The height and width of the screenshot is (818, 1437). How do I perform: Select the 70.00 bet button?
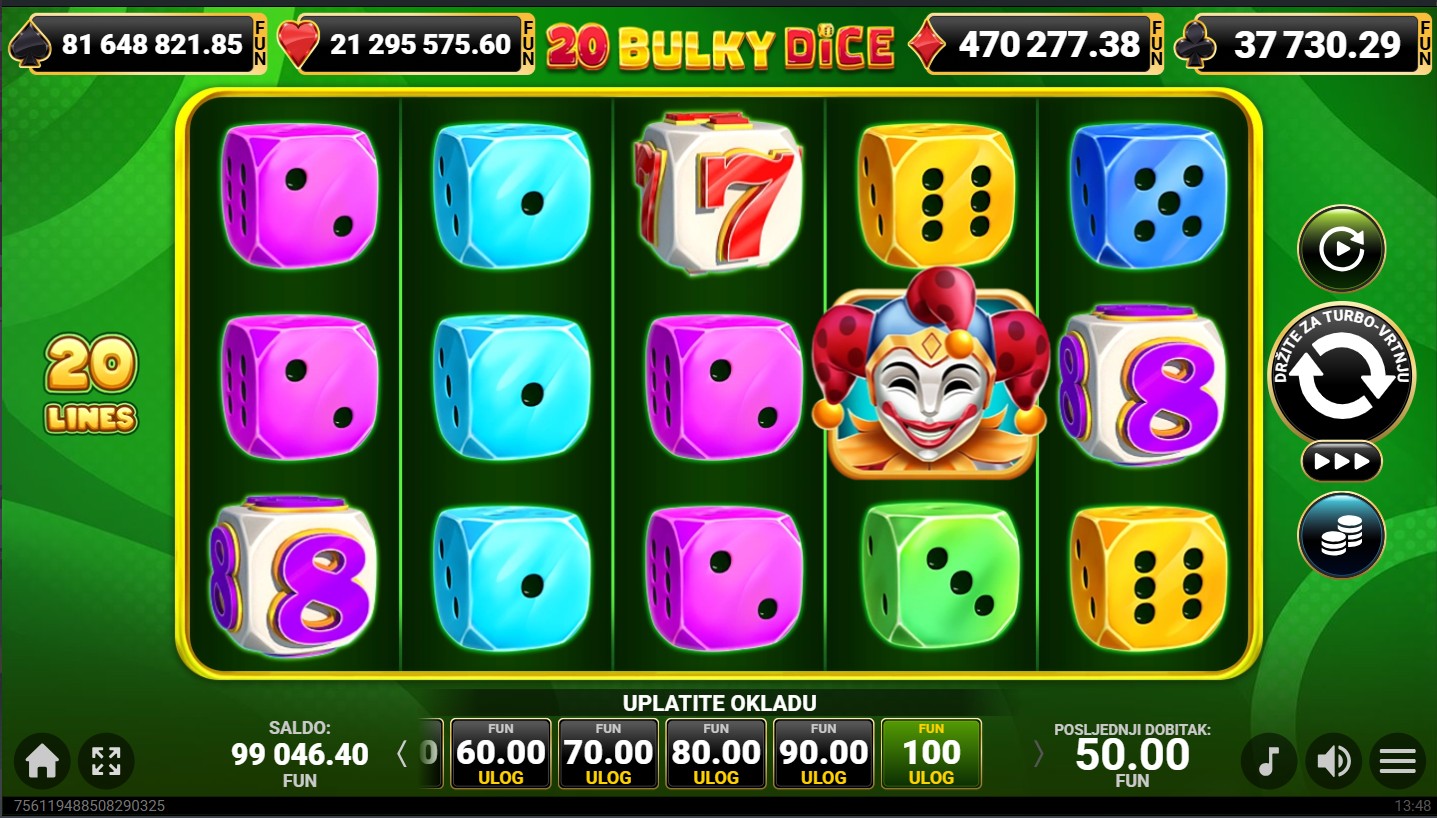(x=608, y=753)
